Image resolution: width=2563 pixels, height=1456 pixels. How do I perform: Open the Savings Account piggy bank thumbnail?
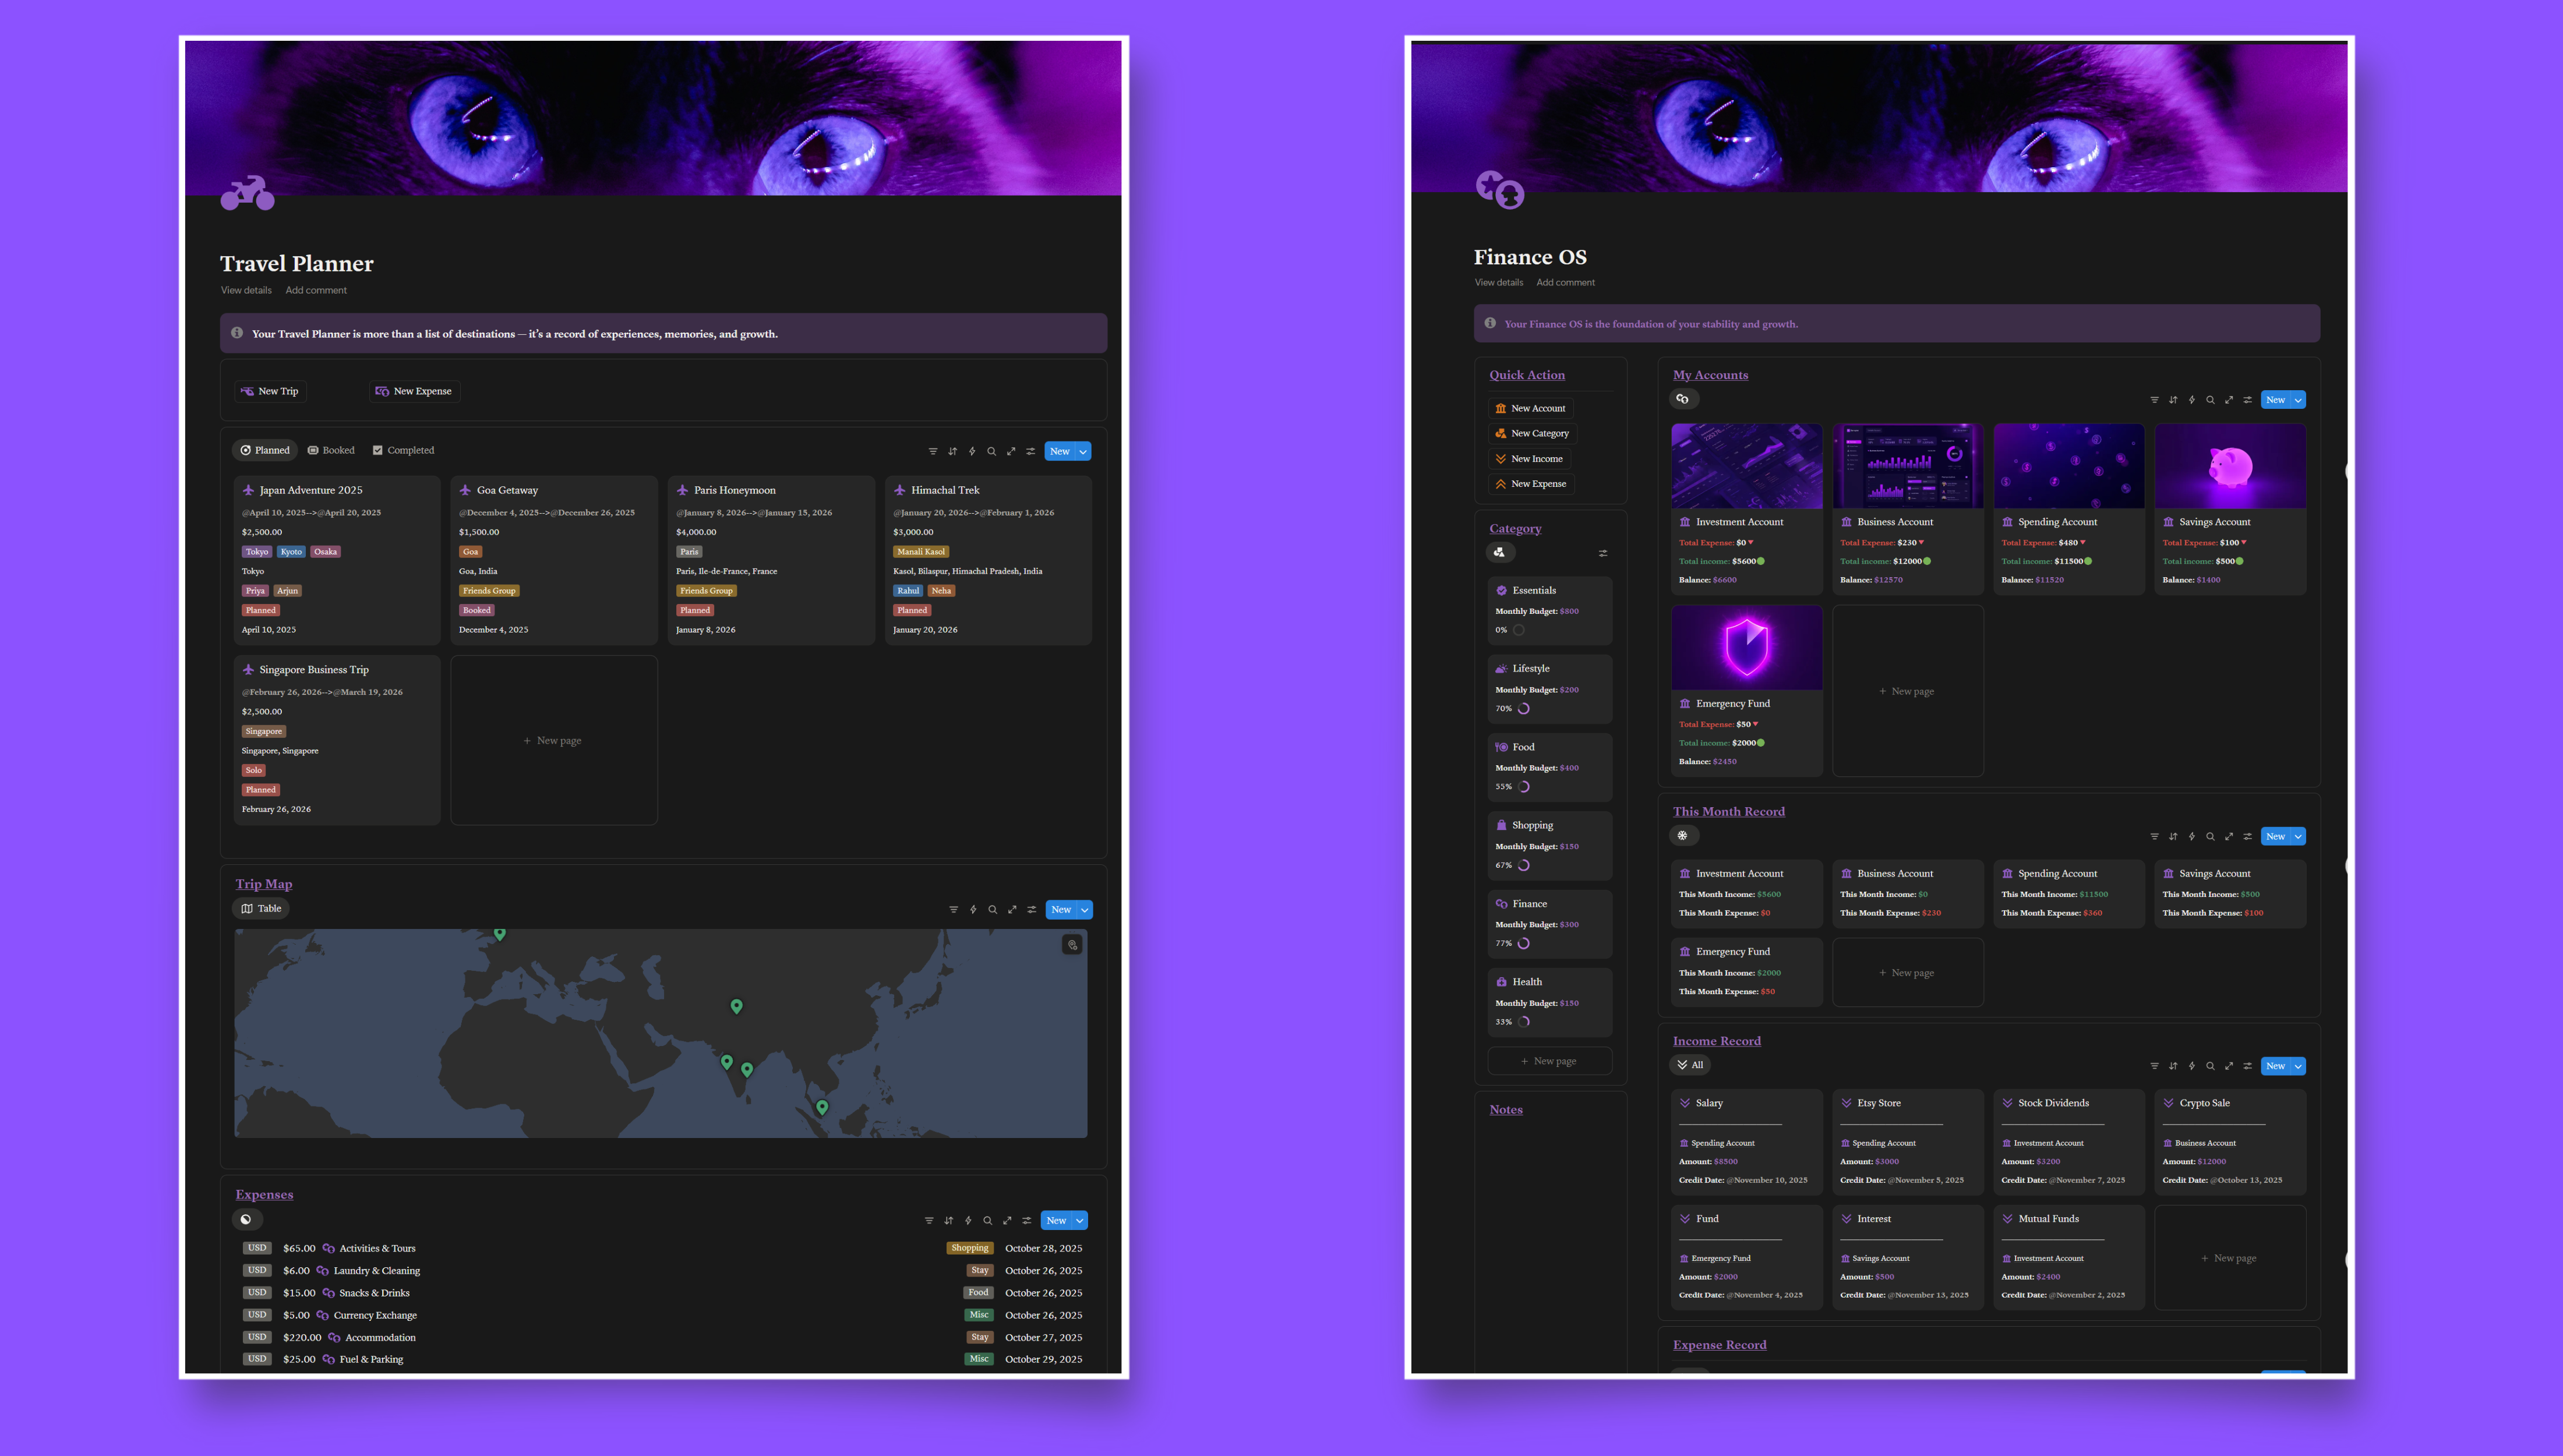(2230, 466)
